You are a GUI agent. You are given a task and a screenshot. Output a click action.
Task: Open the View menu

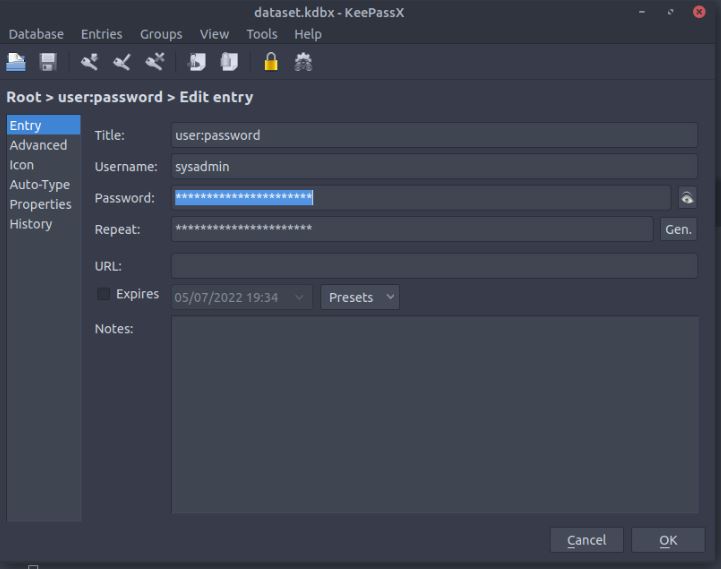214,34
